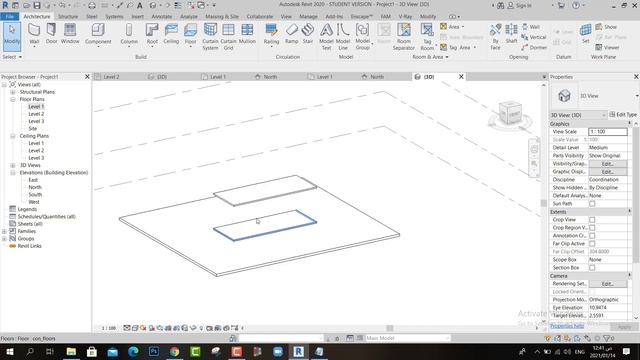Switch to the Annotate ribbon tab
Image resolution: width=640 pixels, height=360 pixels.
[x=162, y=16]
